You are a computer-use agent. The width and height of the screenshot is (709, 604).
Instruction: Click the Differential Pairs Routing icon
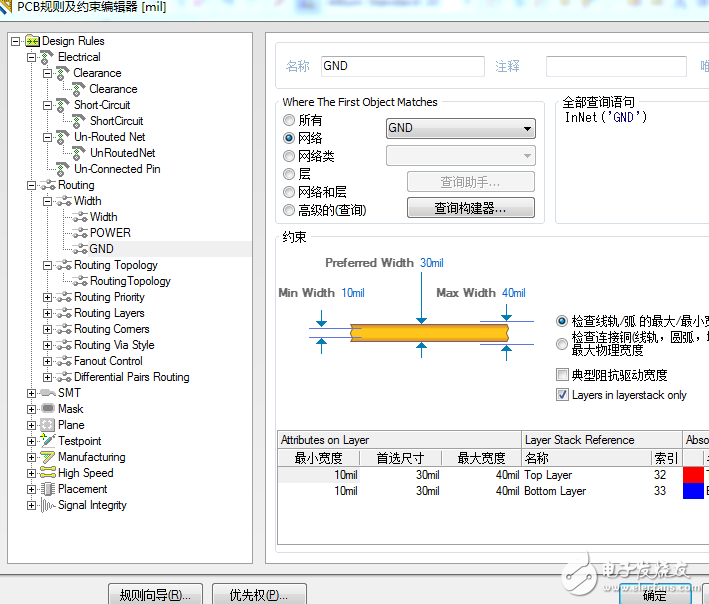64,378
